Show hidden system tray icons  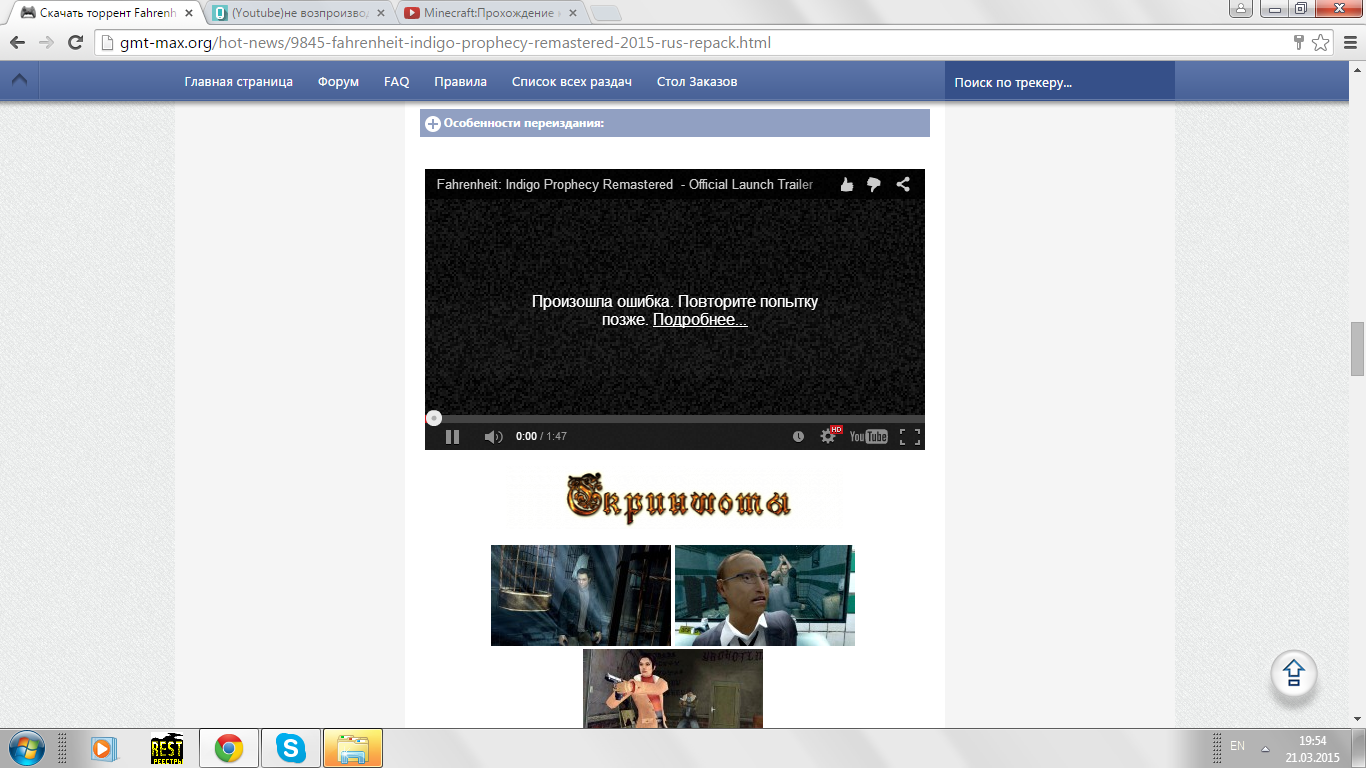[1265, 748]
